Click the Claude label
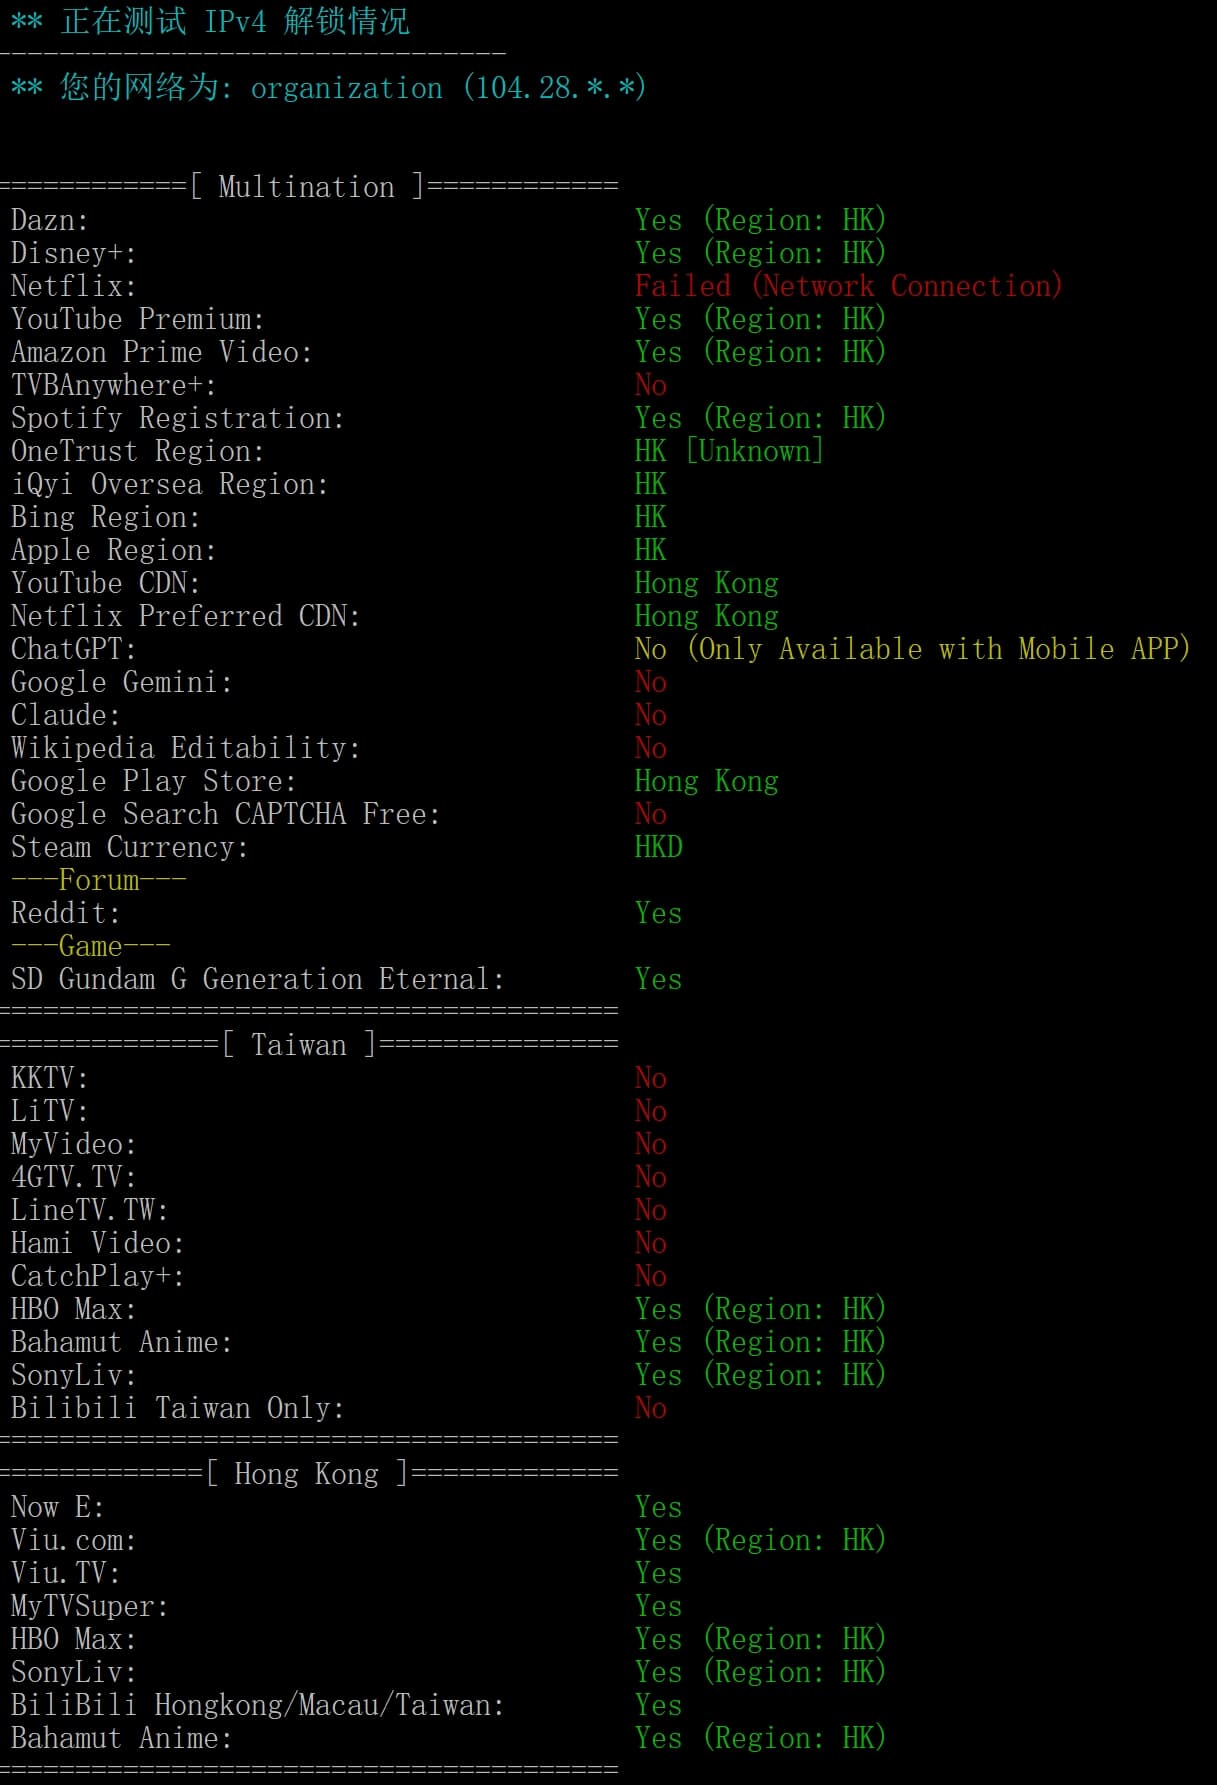 tap(65, 715)
